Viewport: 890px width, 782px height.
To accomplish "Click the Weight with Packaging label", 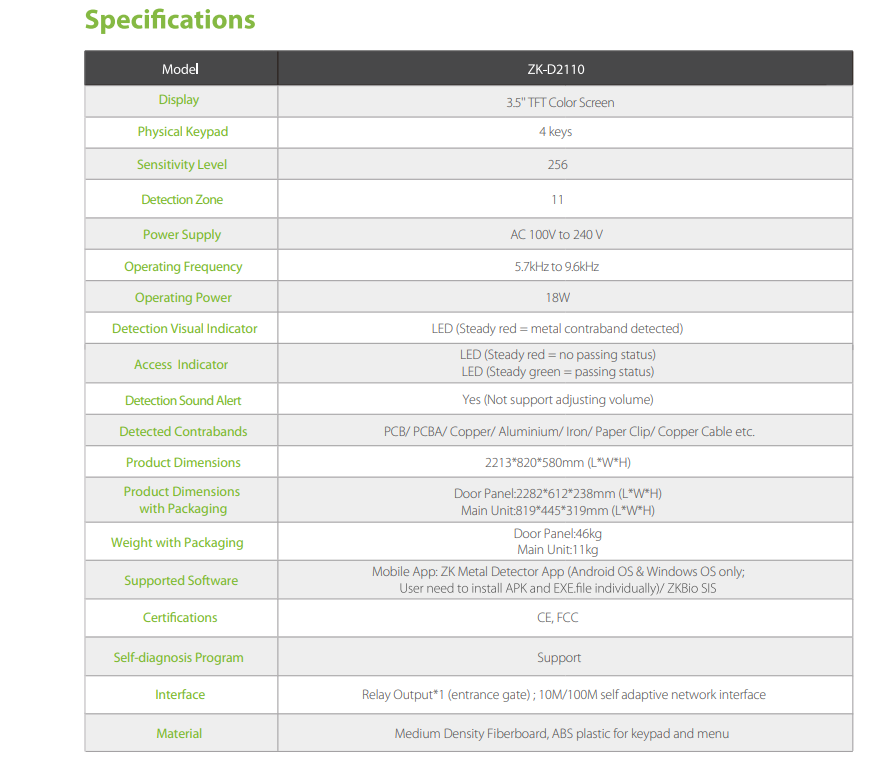I will (177, 543).
